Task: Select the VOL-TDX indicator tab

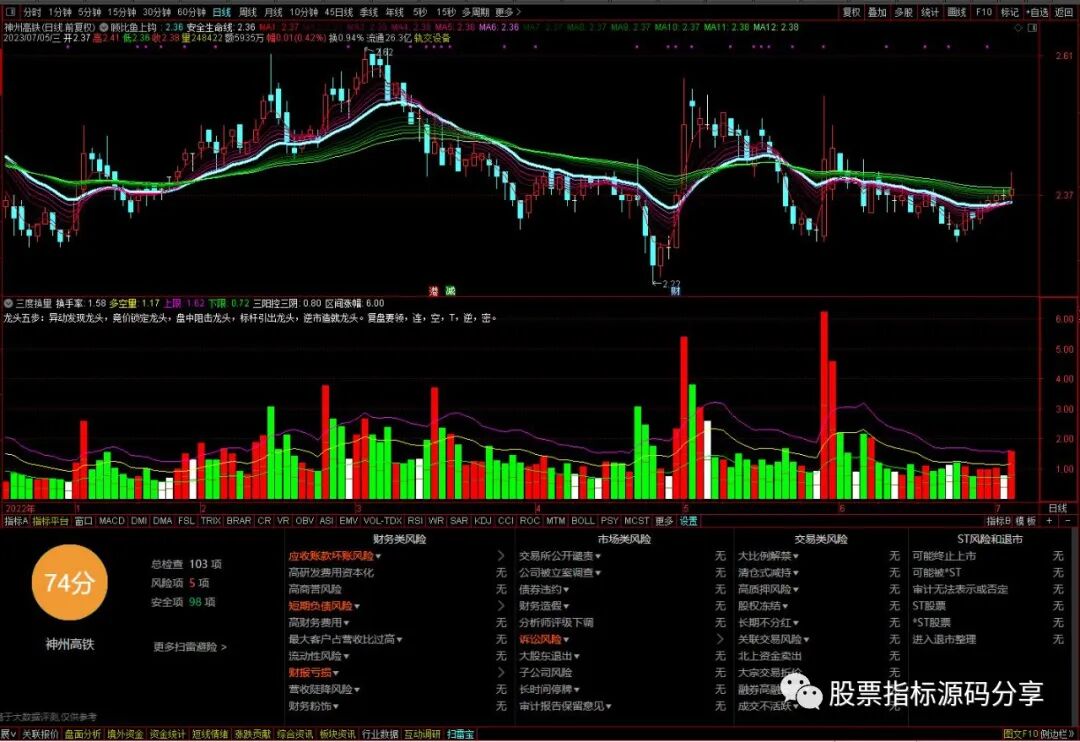Action: pyautogui.click(x=382, y=521)
